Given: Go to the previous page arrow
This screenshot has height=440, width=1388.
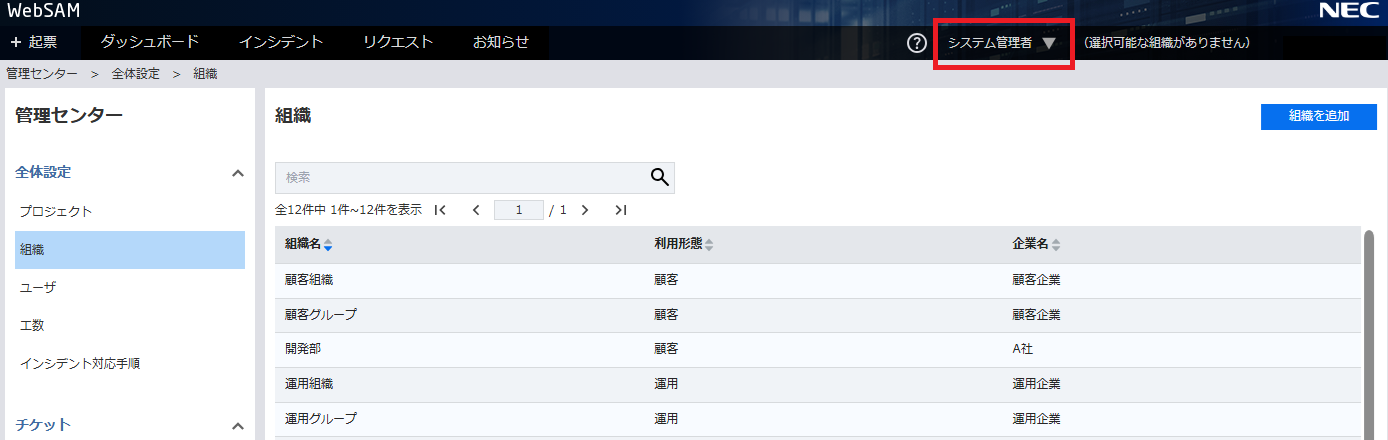Looking at the screenshot, I should pos(476,210).
